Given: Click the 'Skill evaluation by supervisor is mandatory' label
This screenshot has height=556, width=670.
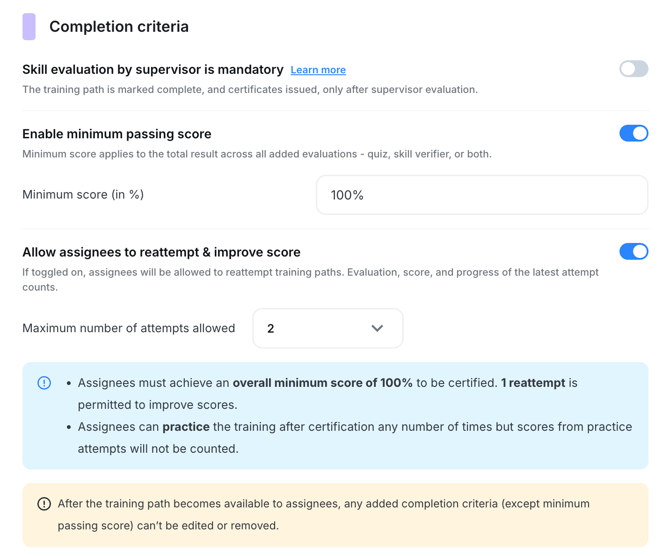Looking at the screenshot, I should click(153, 70).
